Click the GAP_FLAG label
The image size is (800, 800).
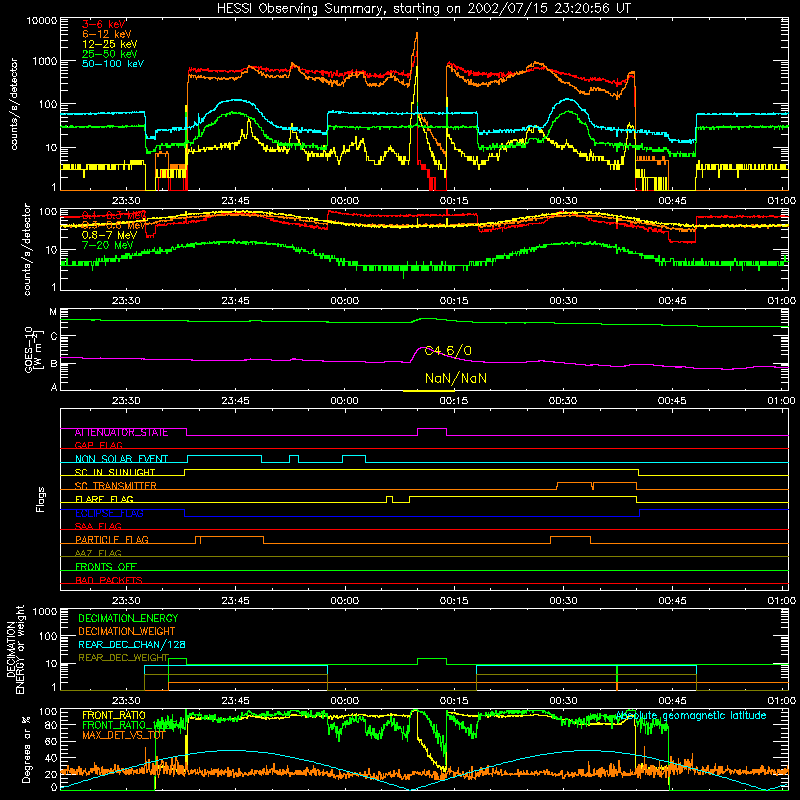click(x=98, y=446)
